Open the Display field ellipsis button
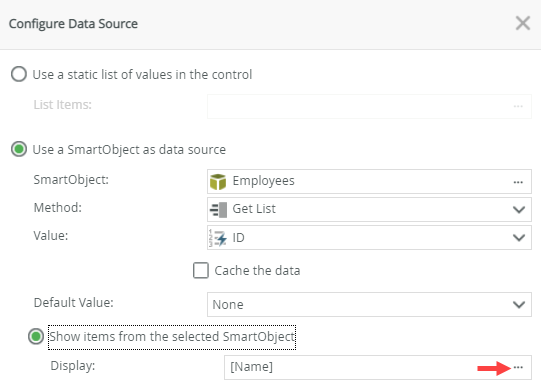The width and height of the screenshot is (541, 389). pyautogui.click(x=518, y=367)
